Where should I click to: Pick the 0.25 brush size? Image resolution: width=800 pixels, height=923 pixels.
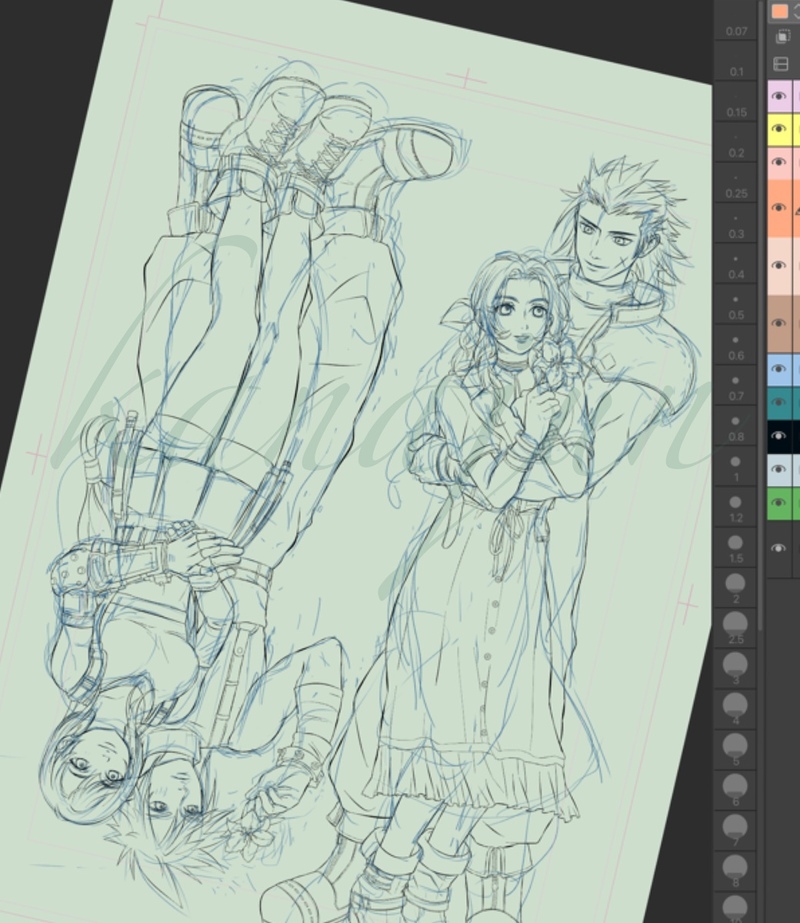pyautogui.click(x=736, y=183)
